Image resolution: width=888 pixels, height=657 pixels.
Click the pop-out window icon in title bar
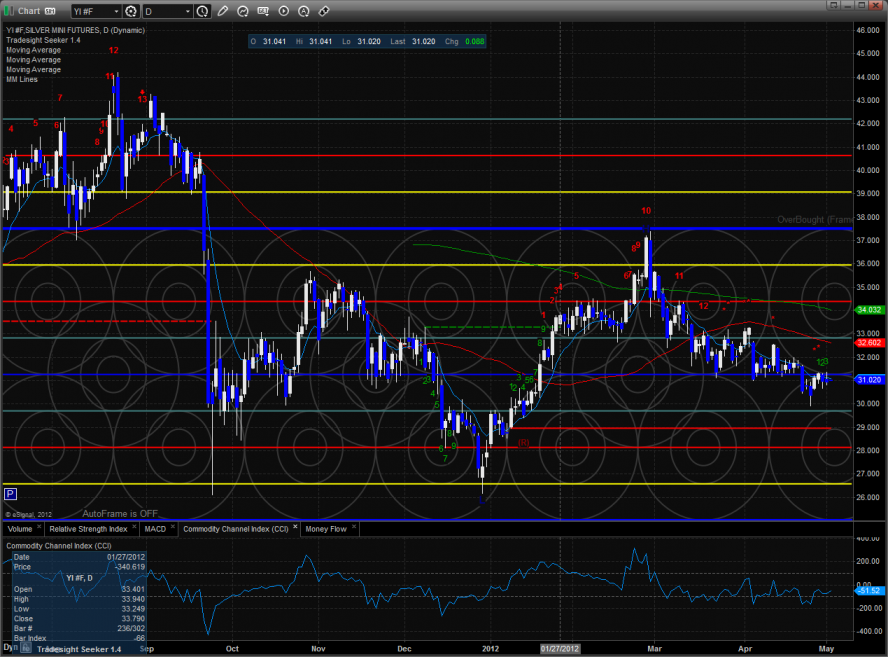click(833, 5)
